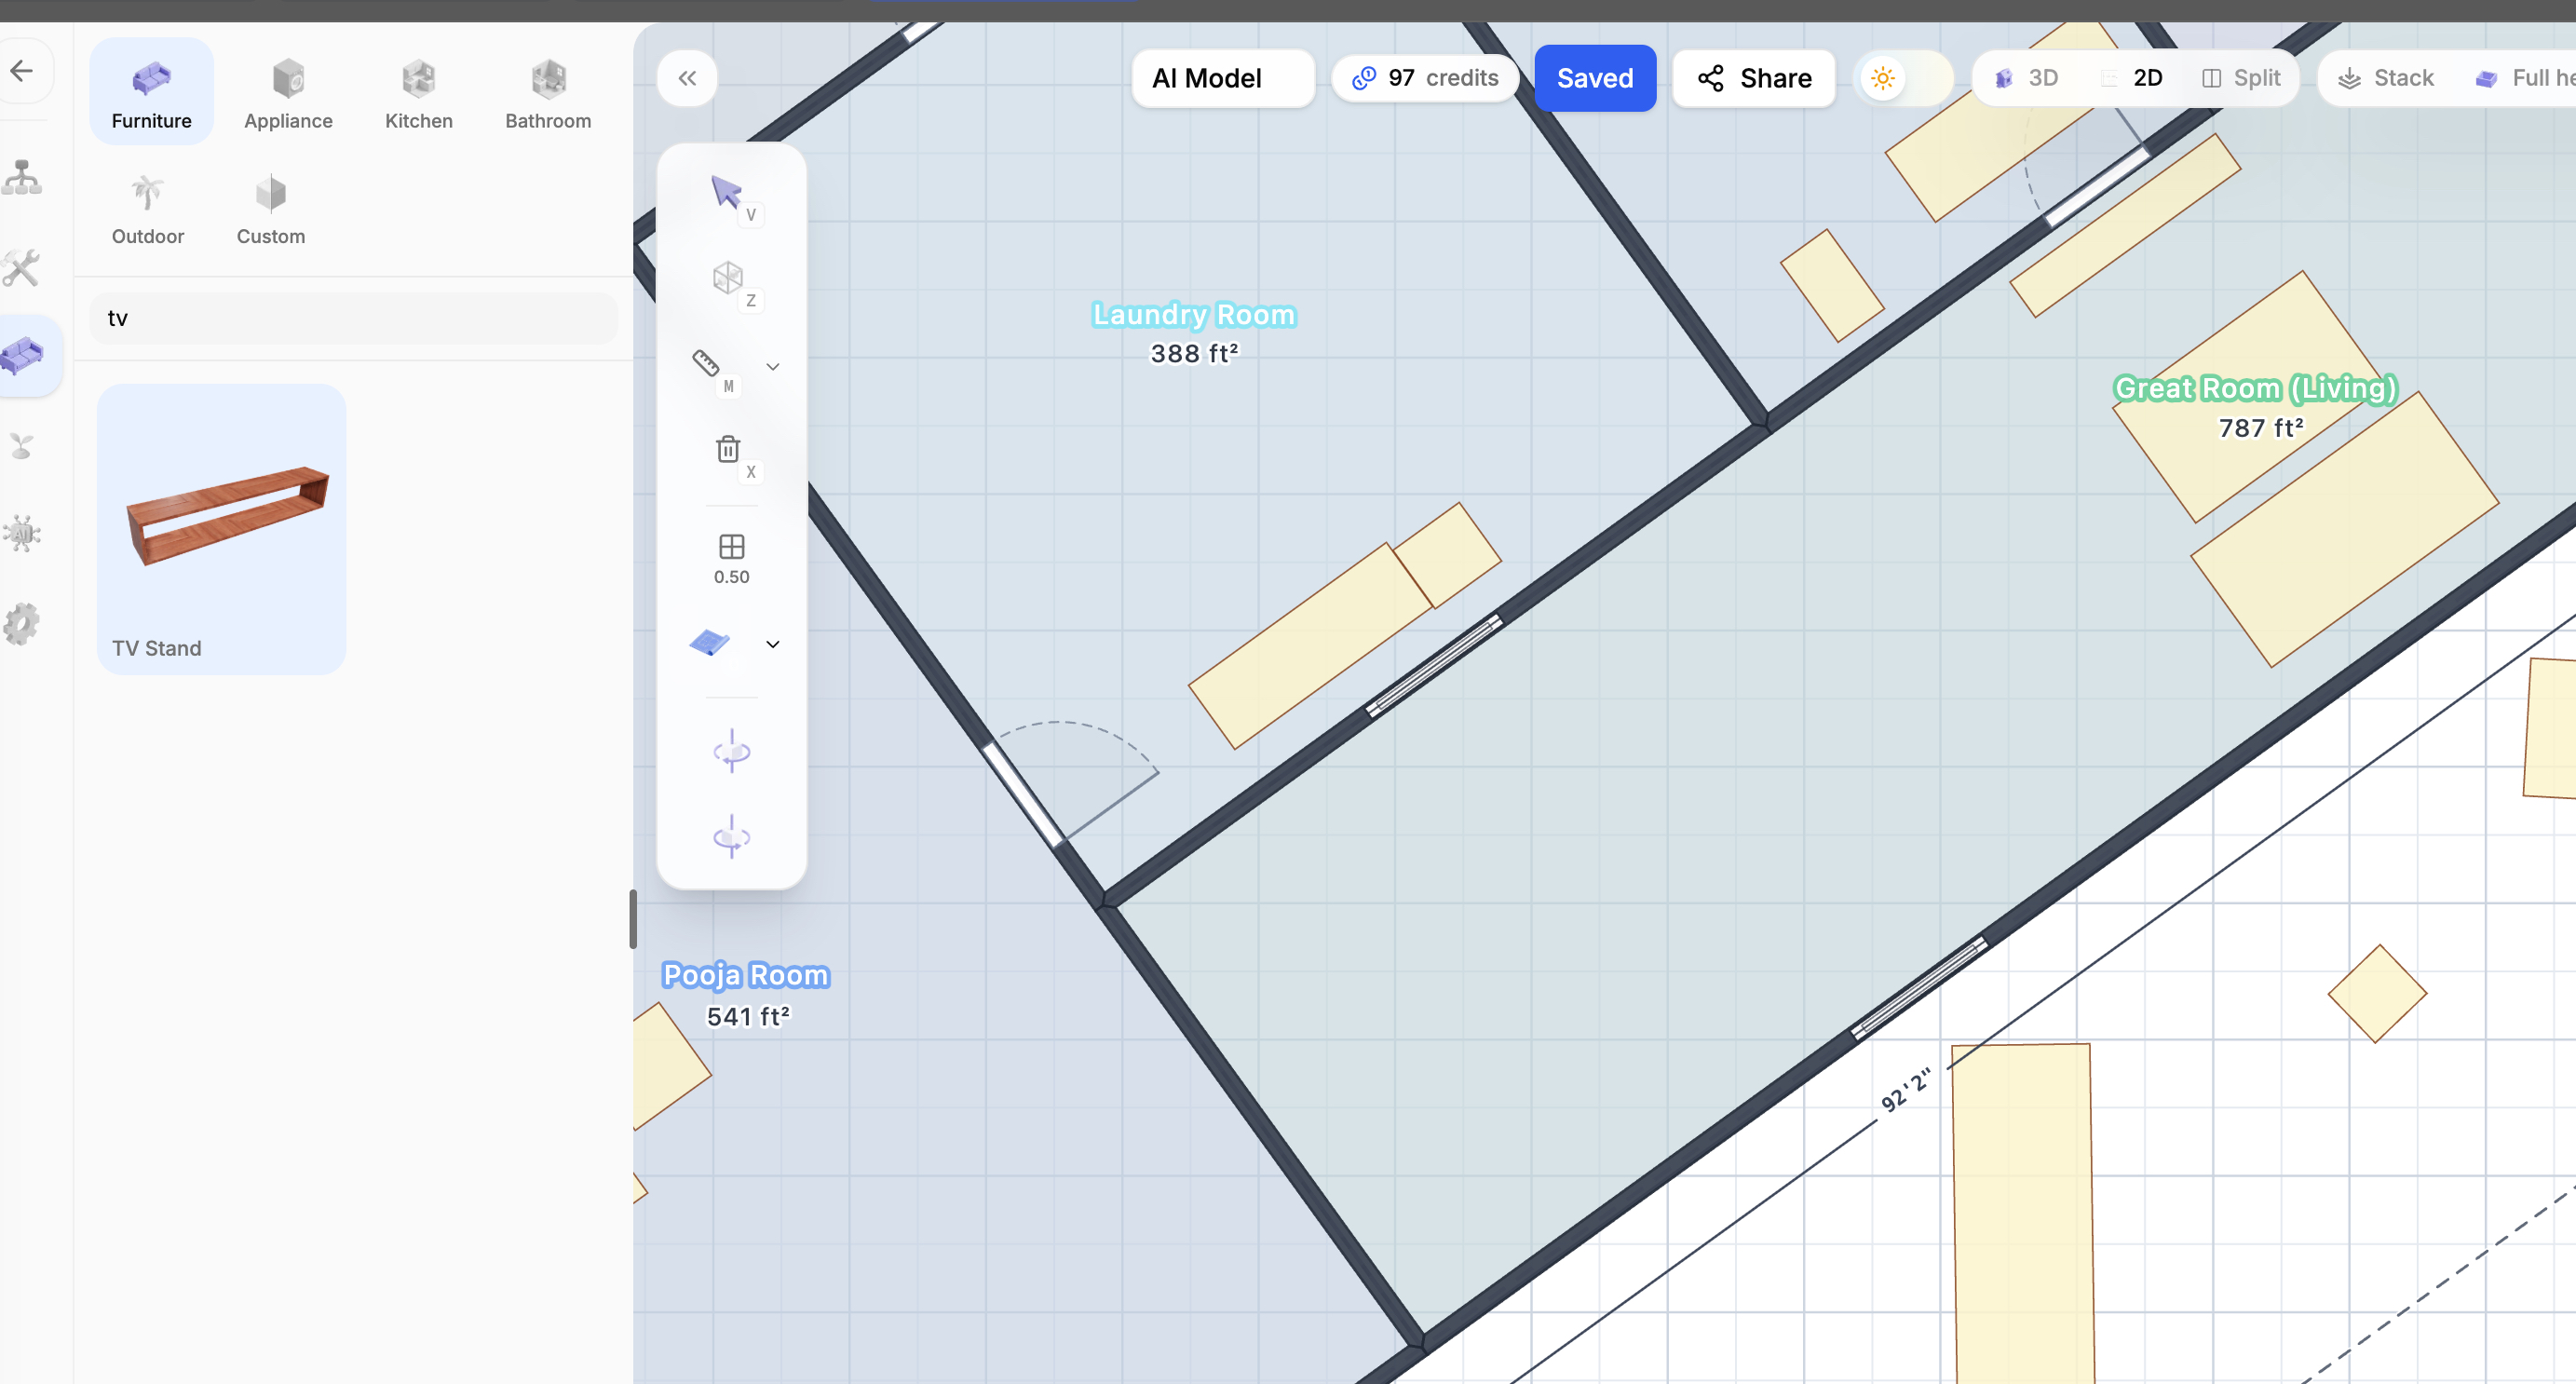The image size is (2576, 1384).
Task: Select the Laundry Room label
Action: 1194,314
